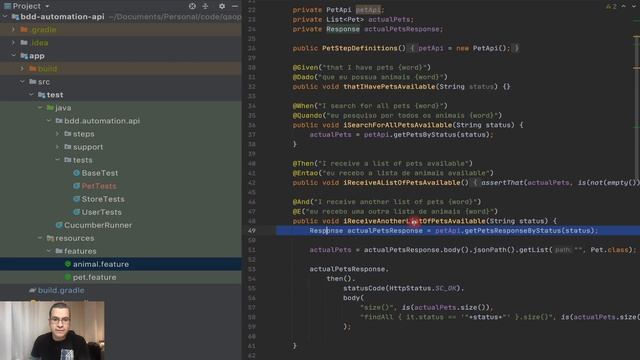Go to next highlighted problem arrow
640x360 pixels.
(x=633, y=6)
